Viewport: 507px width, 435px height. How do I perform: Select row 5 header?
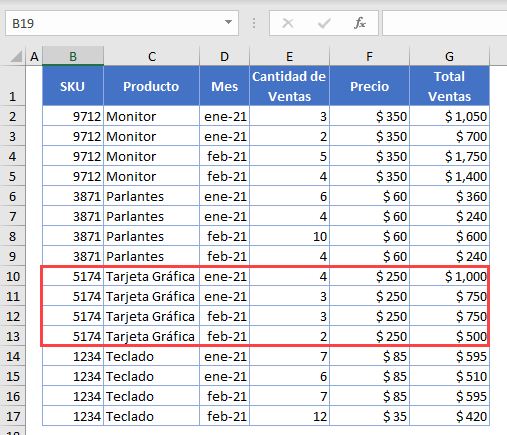click(13, 176)
